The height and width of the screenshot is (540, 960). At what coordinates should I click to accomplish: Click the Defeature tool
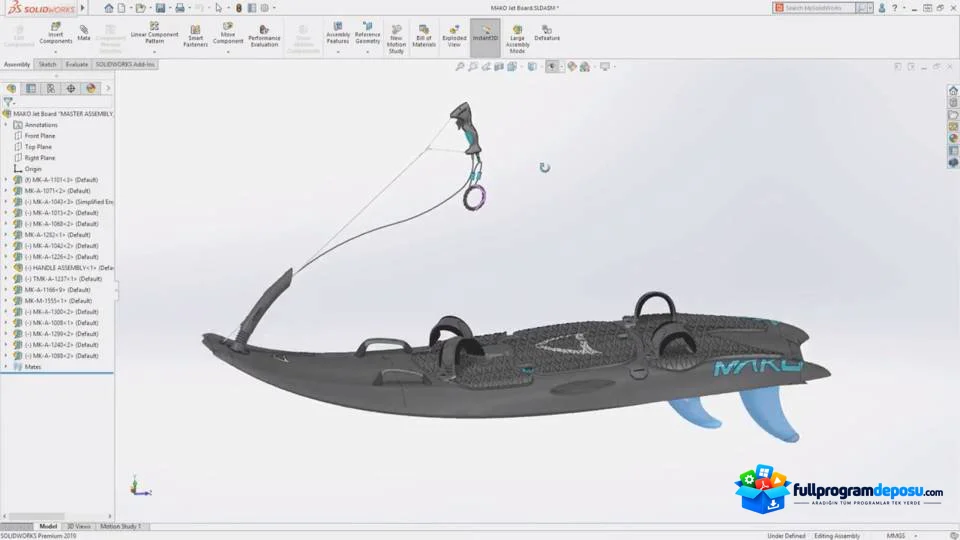click(x=547, y=33)
